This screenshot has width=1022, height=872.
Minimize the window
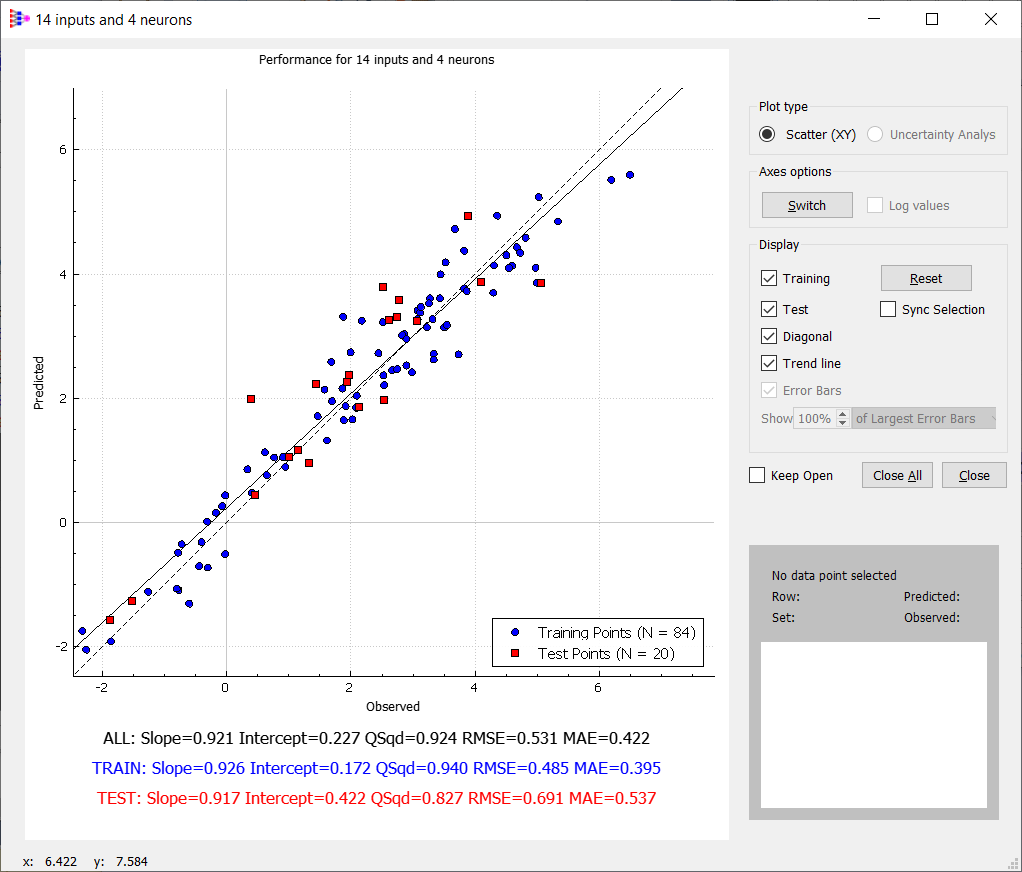pos(873,20)
